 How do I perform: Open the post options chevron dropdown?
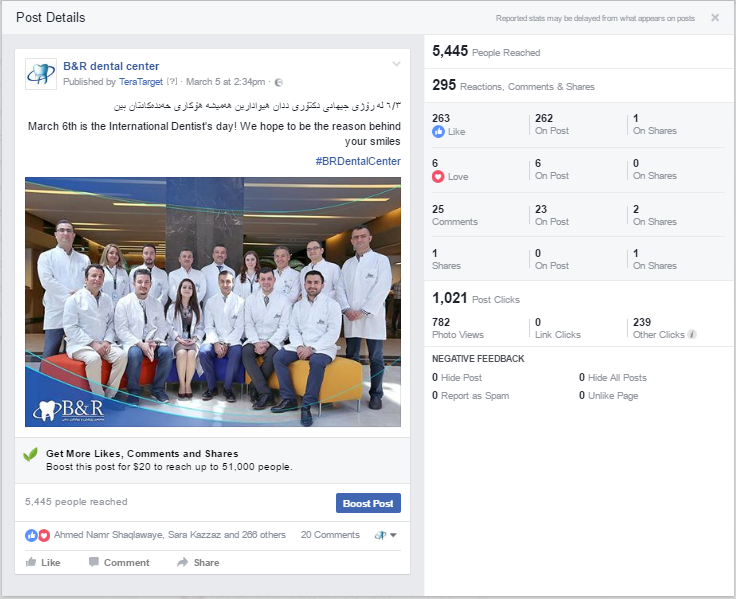click(396, 65)
